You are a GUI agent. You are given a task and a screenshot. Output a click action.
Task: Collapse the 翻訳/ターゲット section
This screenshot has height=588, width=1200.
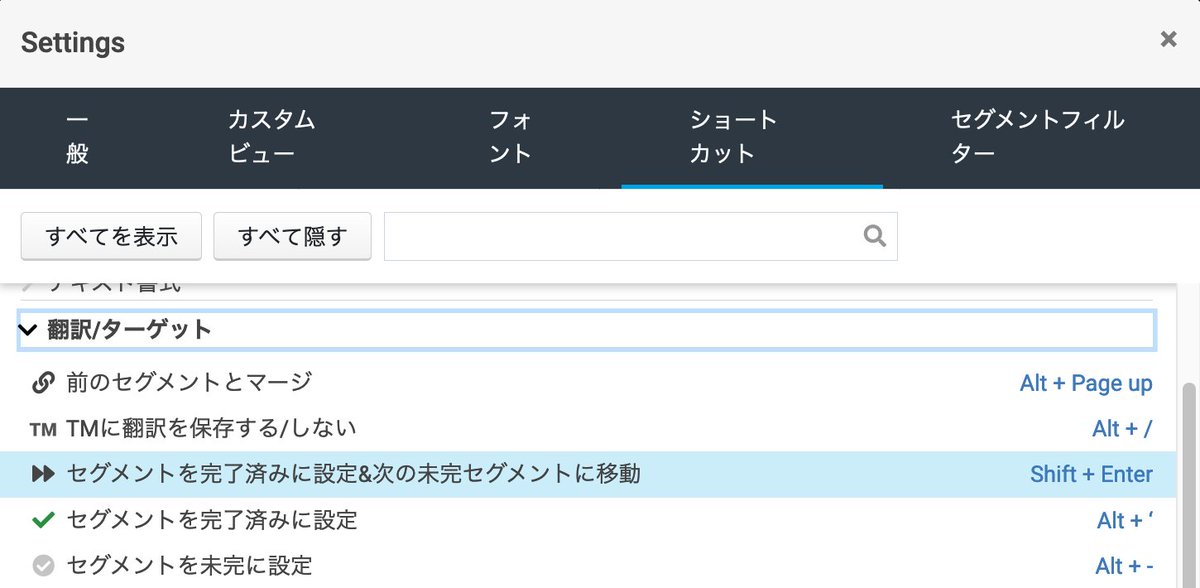(x=26, y=330)
